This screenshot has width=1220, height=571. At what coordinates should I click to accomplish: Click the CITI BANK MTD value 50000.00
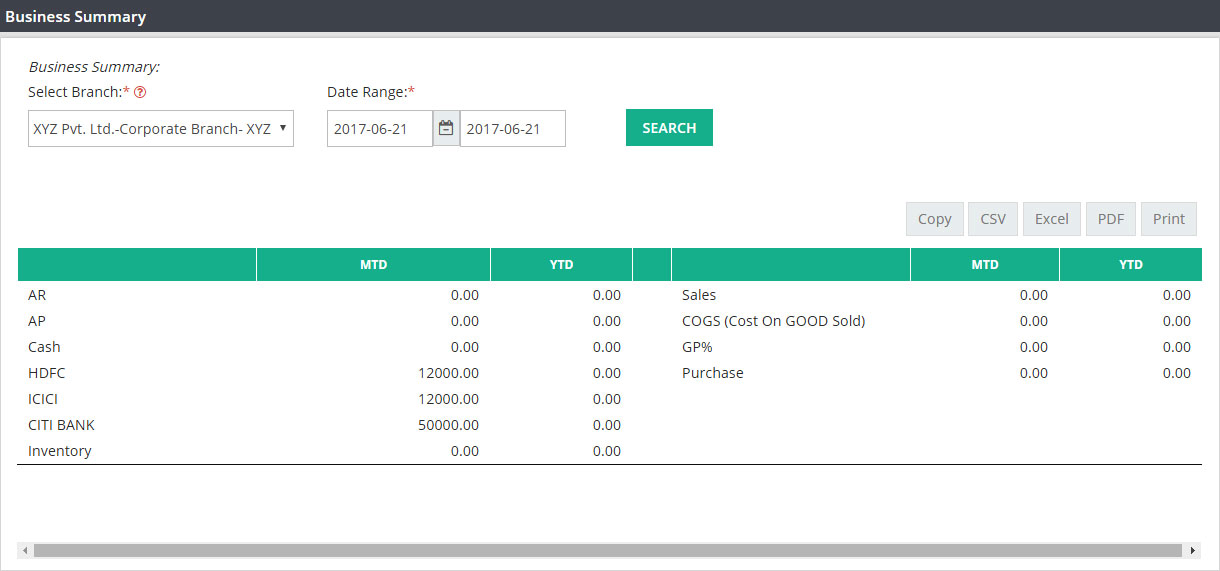[448, 425]
